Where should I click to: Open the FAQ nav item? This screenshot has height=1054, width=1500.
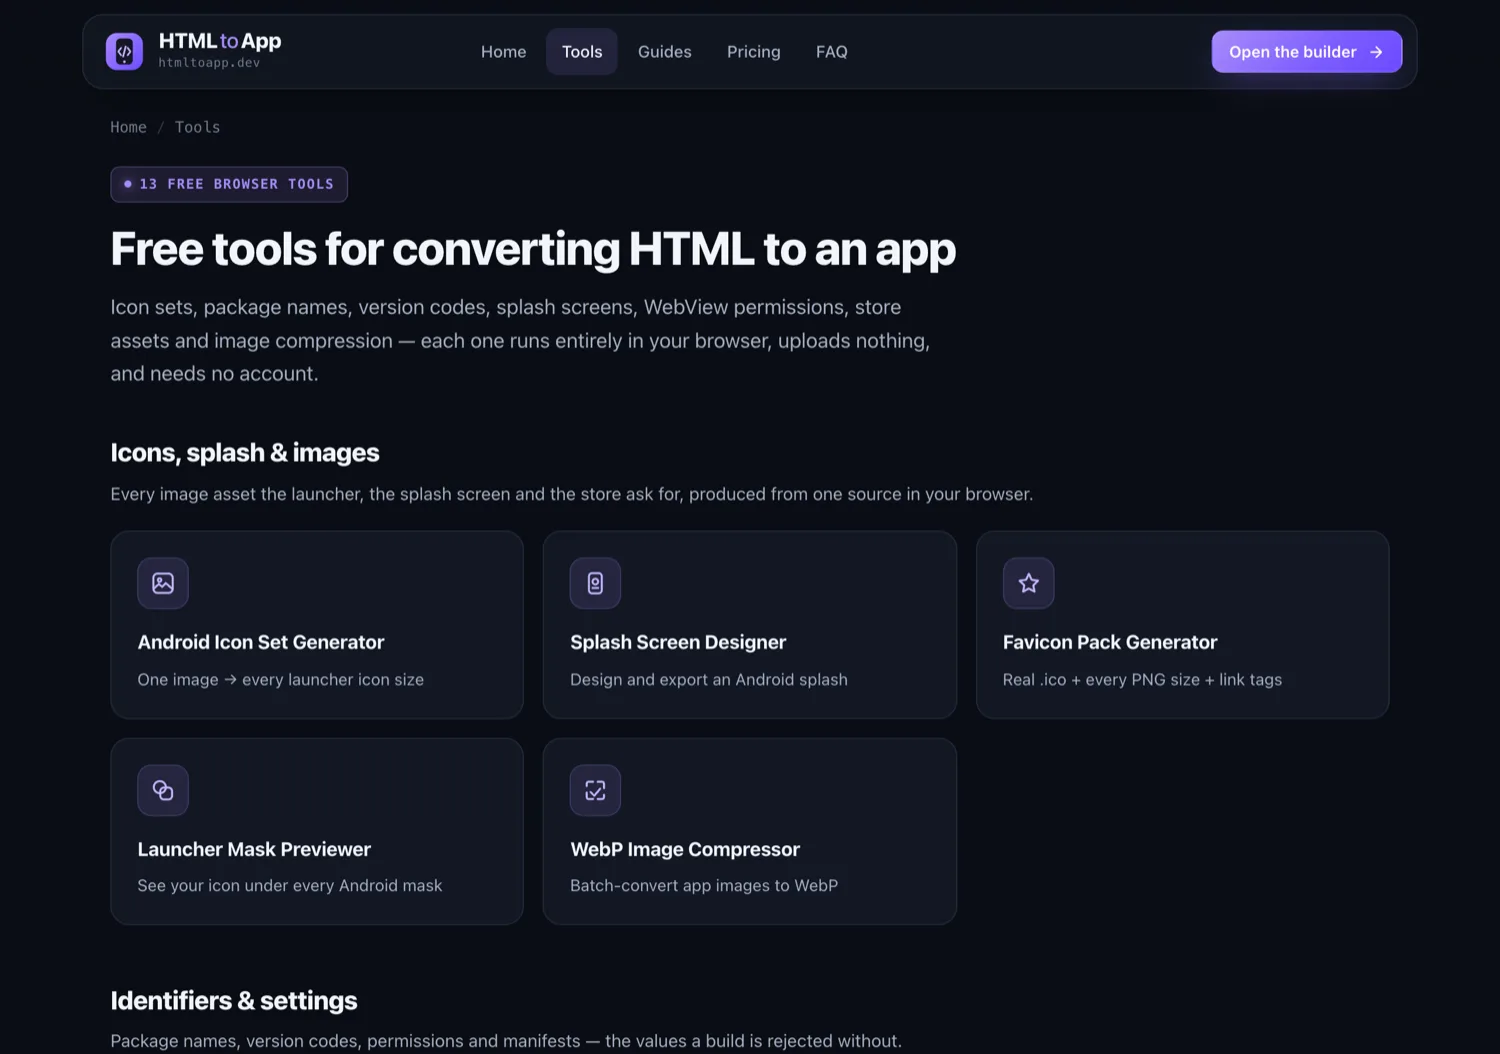click(832, 52)
